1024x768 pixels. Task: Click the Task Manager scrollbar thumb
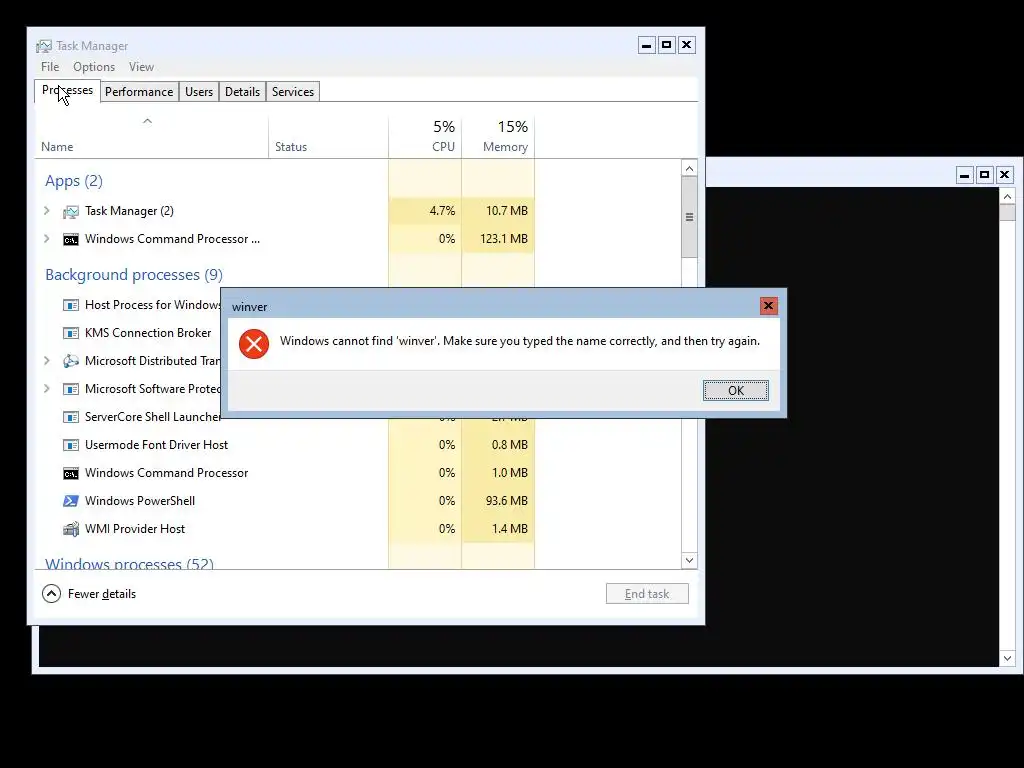pyautogui.click(x=689, y=217)
